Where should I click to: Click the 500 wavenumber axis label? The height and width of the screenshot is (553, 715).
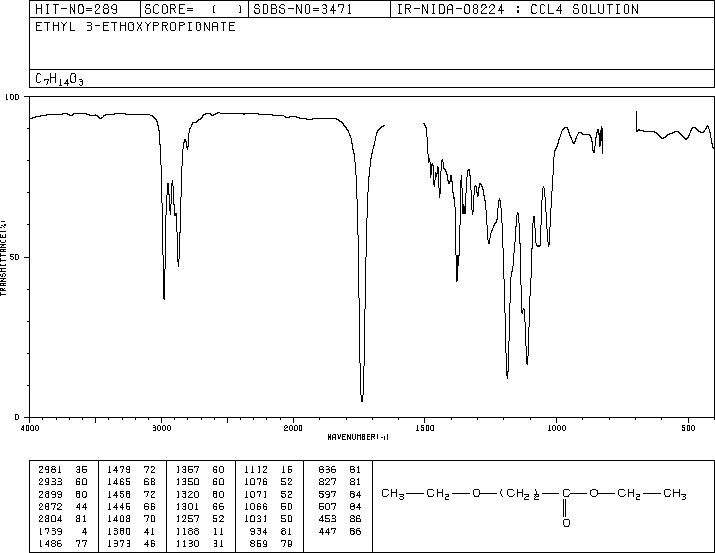pos(688,428)
